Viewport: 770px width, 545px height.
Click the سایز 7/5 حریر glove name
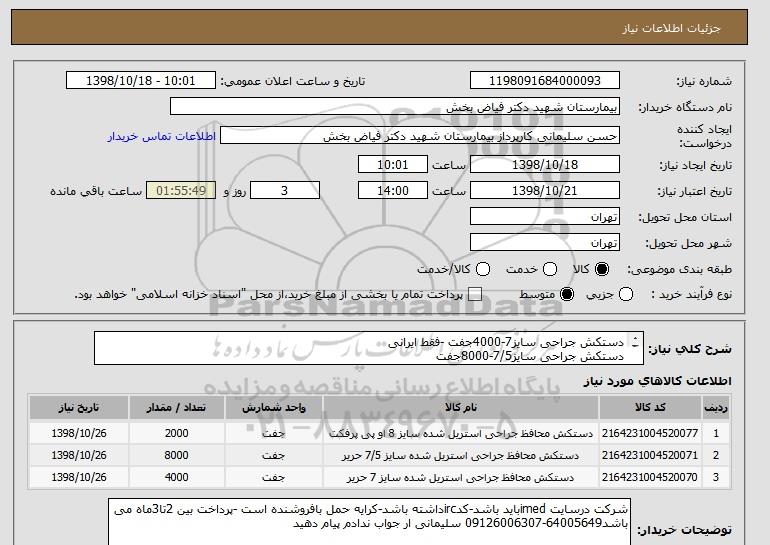461,456
